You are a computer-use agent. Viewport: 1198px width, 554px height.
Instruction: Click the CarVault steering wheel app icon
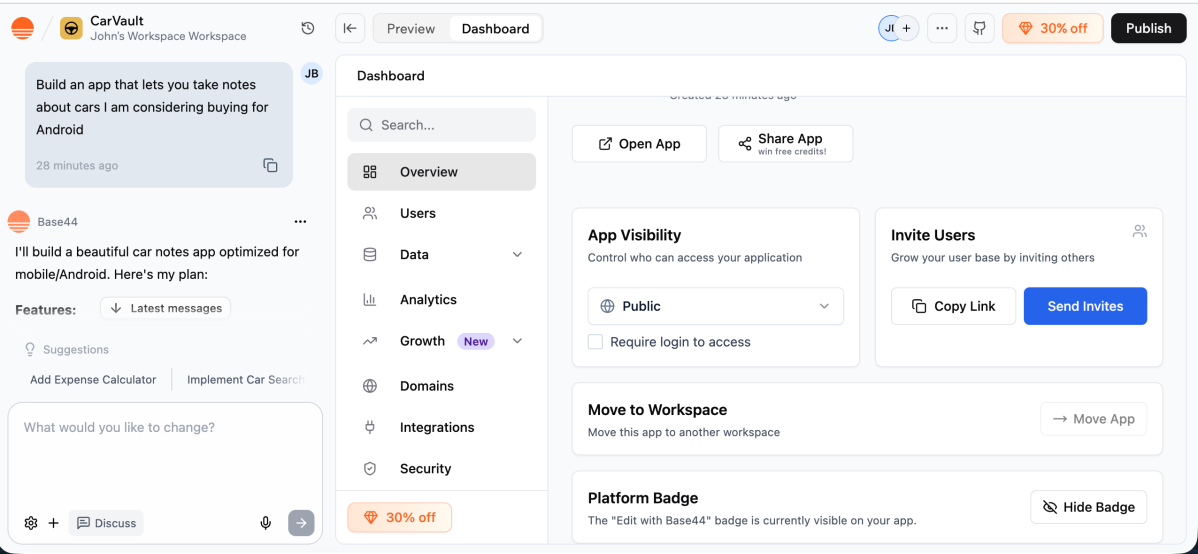(71, 28)
